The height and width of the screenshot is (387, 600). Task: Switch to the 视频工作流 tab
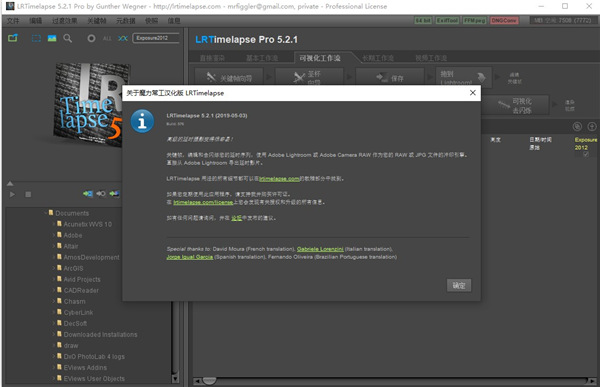click(x=431, y=58)
